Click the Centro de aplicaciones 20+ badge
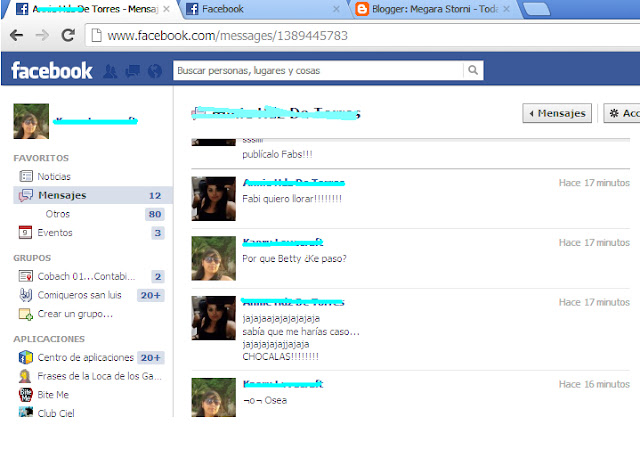The height and width of the screenshot is (450, 640). pyautogui.click(x=151, y=358)
